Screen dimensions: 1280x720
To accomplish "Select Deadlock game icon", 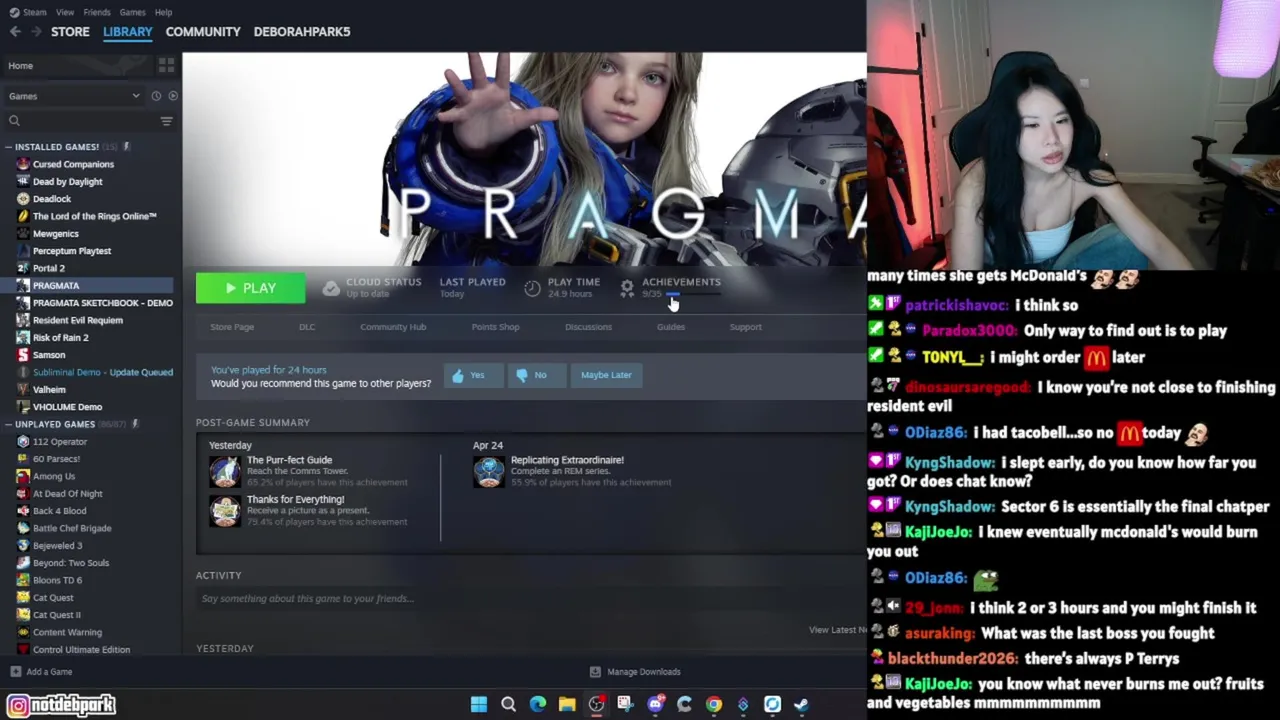I will tap(22, 199).
